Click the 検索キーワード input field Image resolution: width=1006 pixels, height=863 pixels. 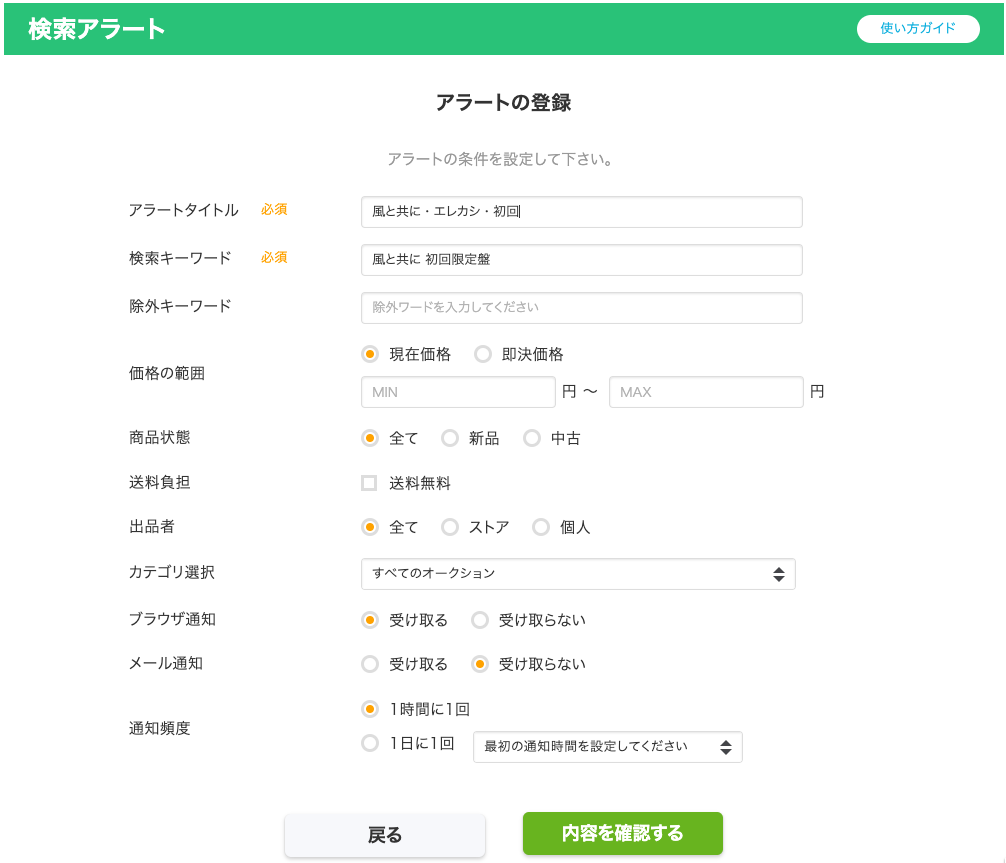[581, 260]
